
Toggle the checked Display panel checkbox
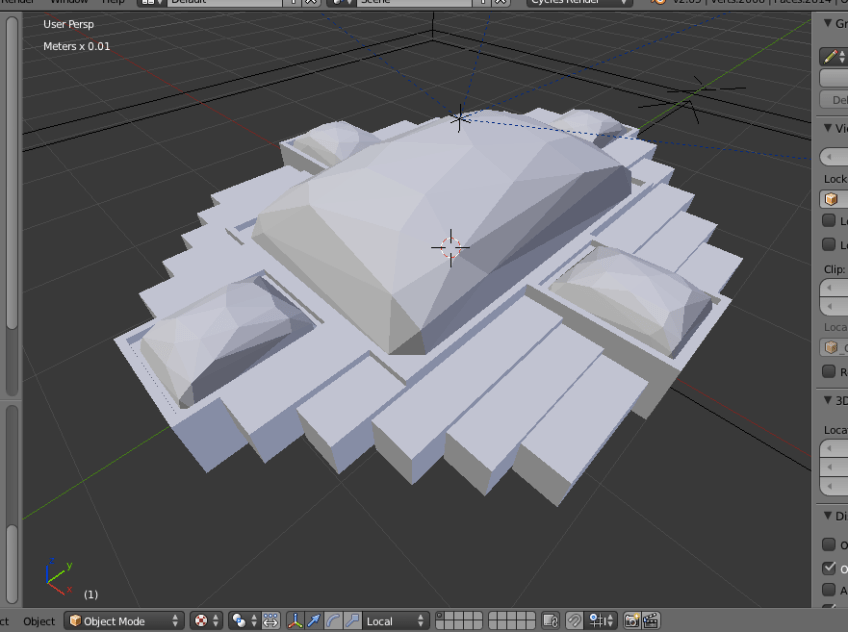(829, 568)
